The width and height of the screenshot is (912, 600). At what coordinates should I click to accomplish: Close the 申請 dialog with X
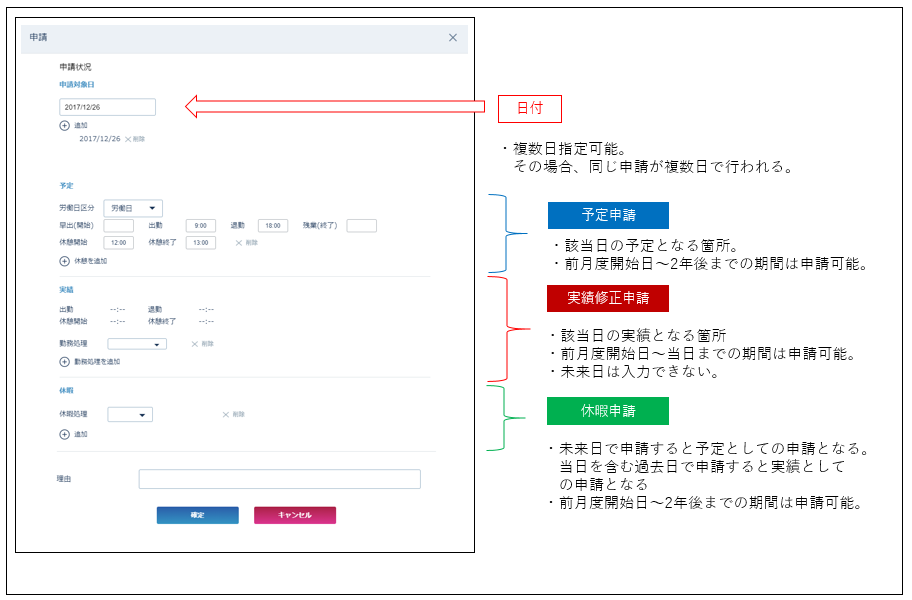click(452, 38)
